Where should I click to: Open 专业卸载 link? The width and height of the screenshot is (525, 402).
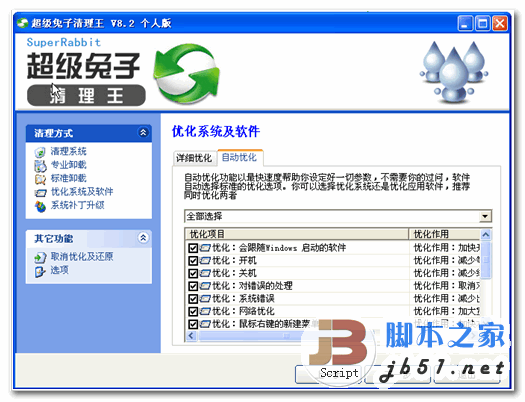pyautogui.click(x=69, y=165)
